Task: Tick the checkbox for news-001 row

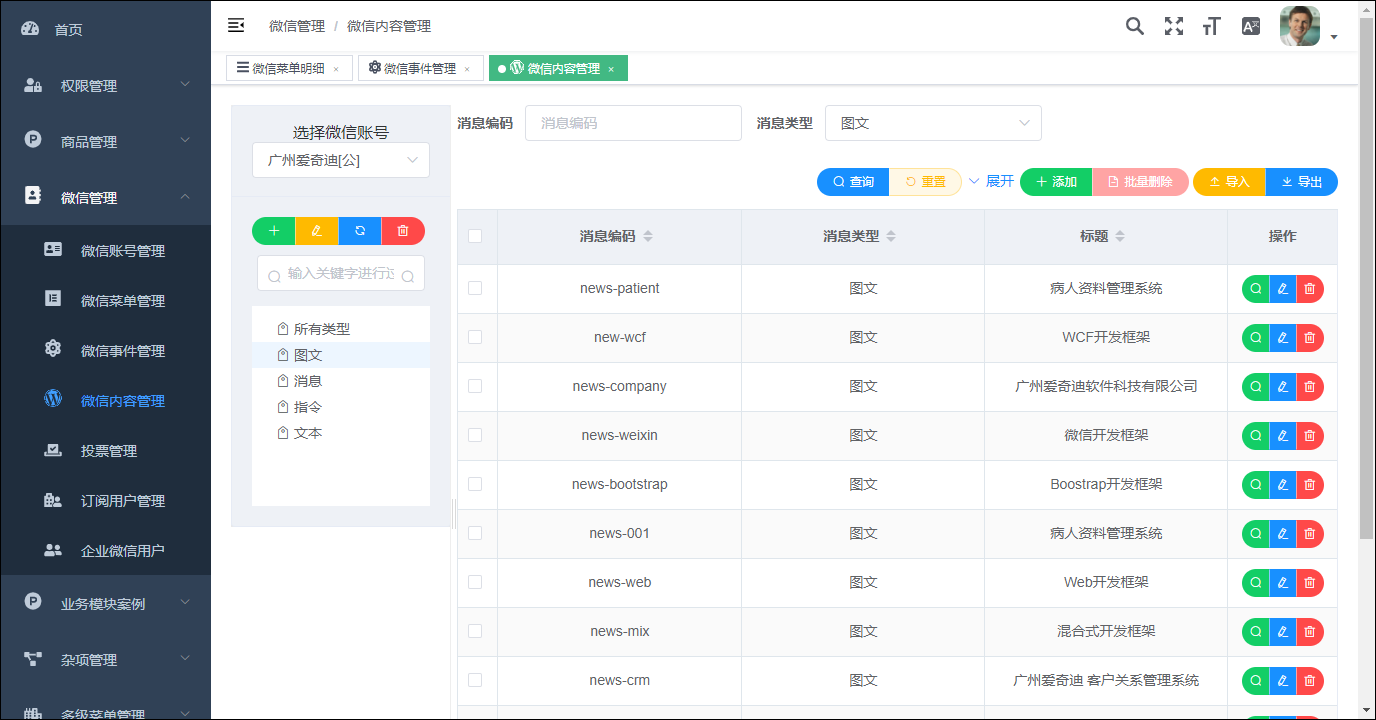Action: click(x=475, y=533)
